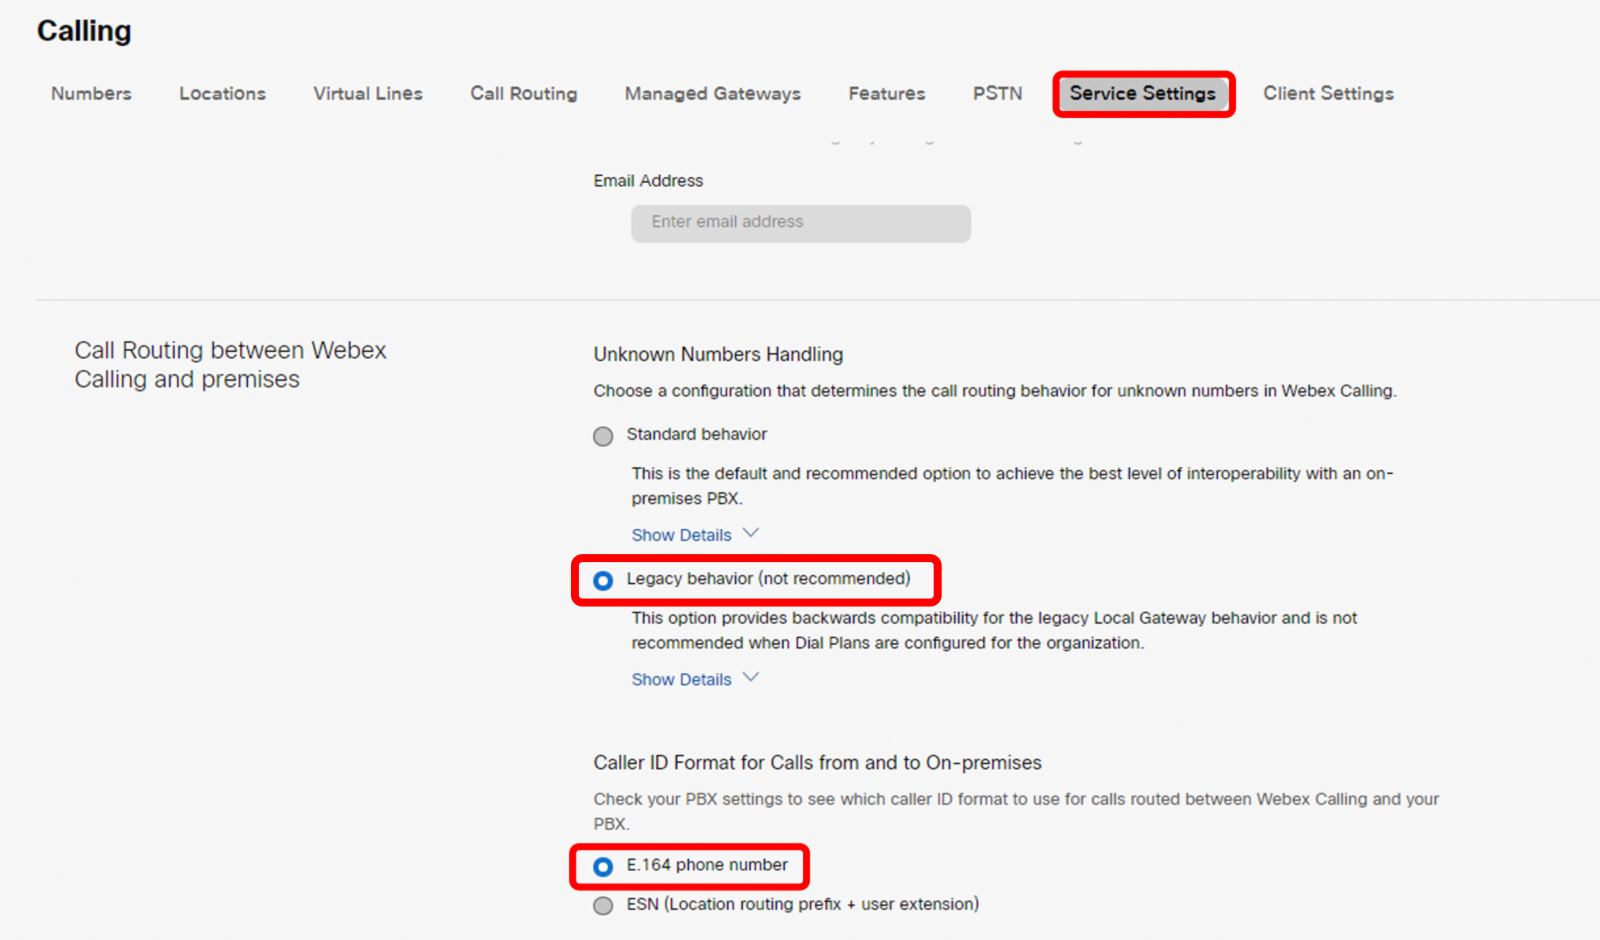Open the Call Routing tab
Image resolution: width=1600 pixels, height=940 pixels.
(x=524, y=94)
